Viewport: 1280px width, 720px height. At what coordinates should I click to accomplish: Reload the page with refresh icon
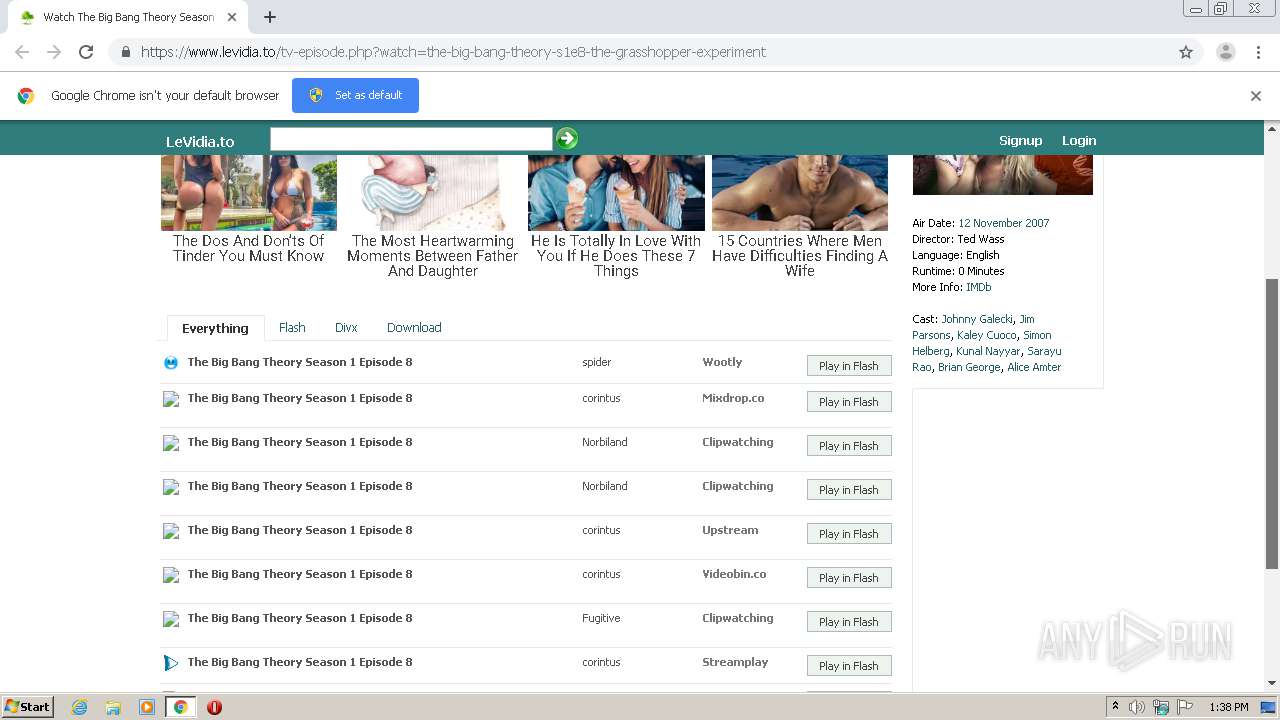click(x=86, y=52)
